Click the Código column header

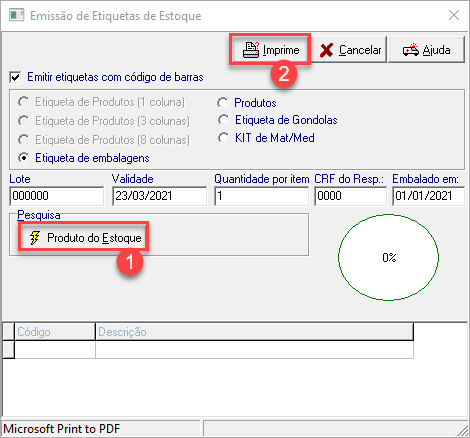(x=55, y=332)
